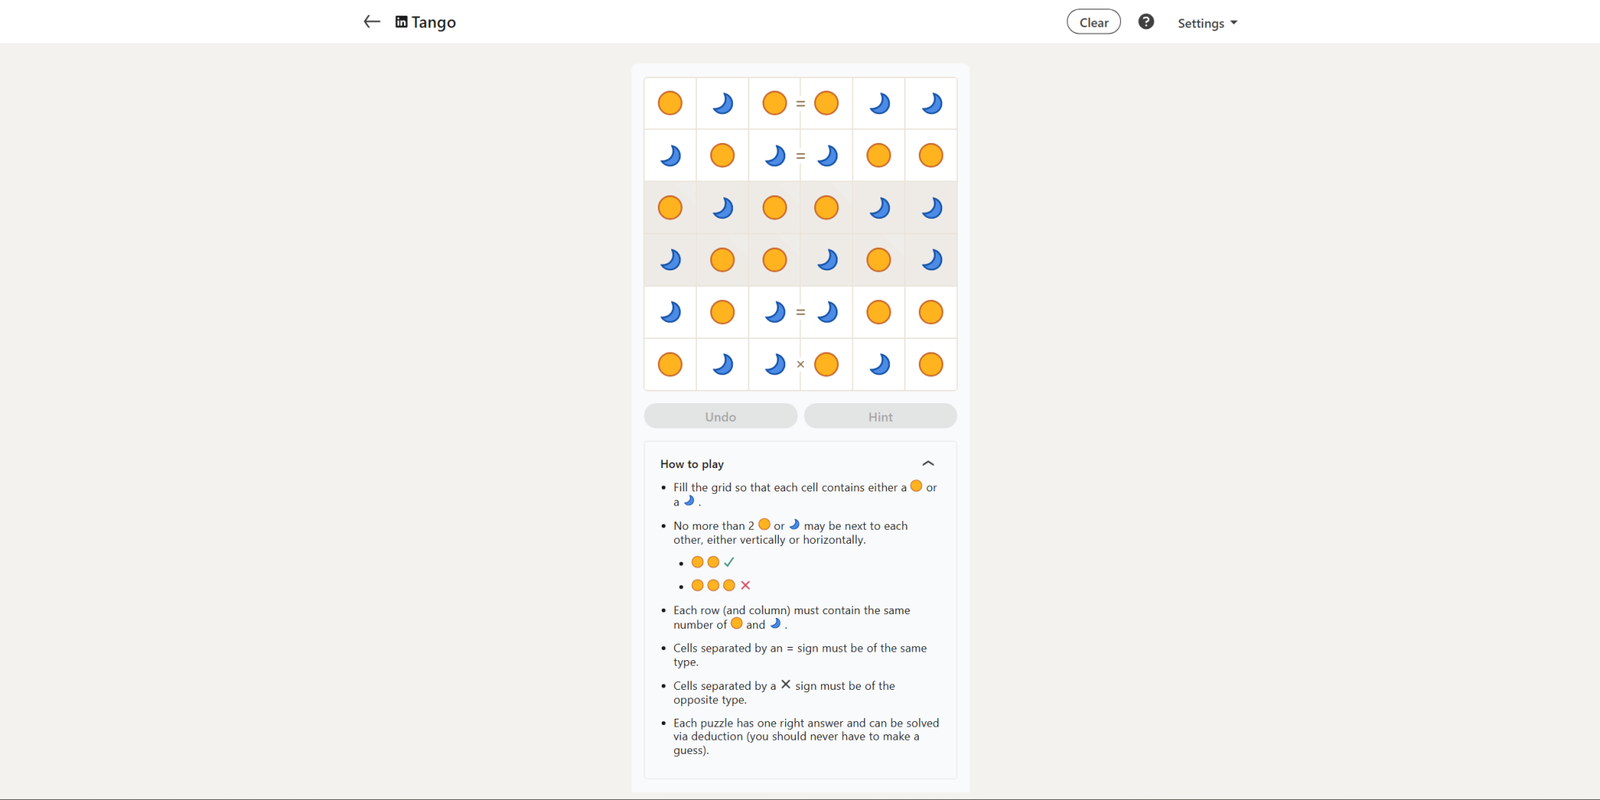Toggle the bottom-left corner sun cell
1600x800 pixels.
[670, 364]
